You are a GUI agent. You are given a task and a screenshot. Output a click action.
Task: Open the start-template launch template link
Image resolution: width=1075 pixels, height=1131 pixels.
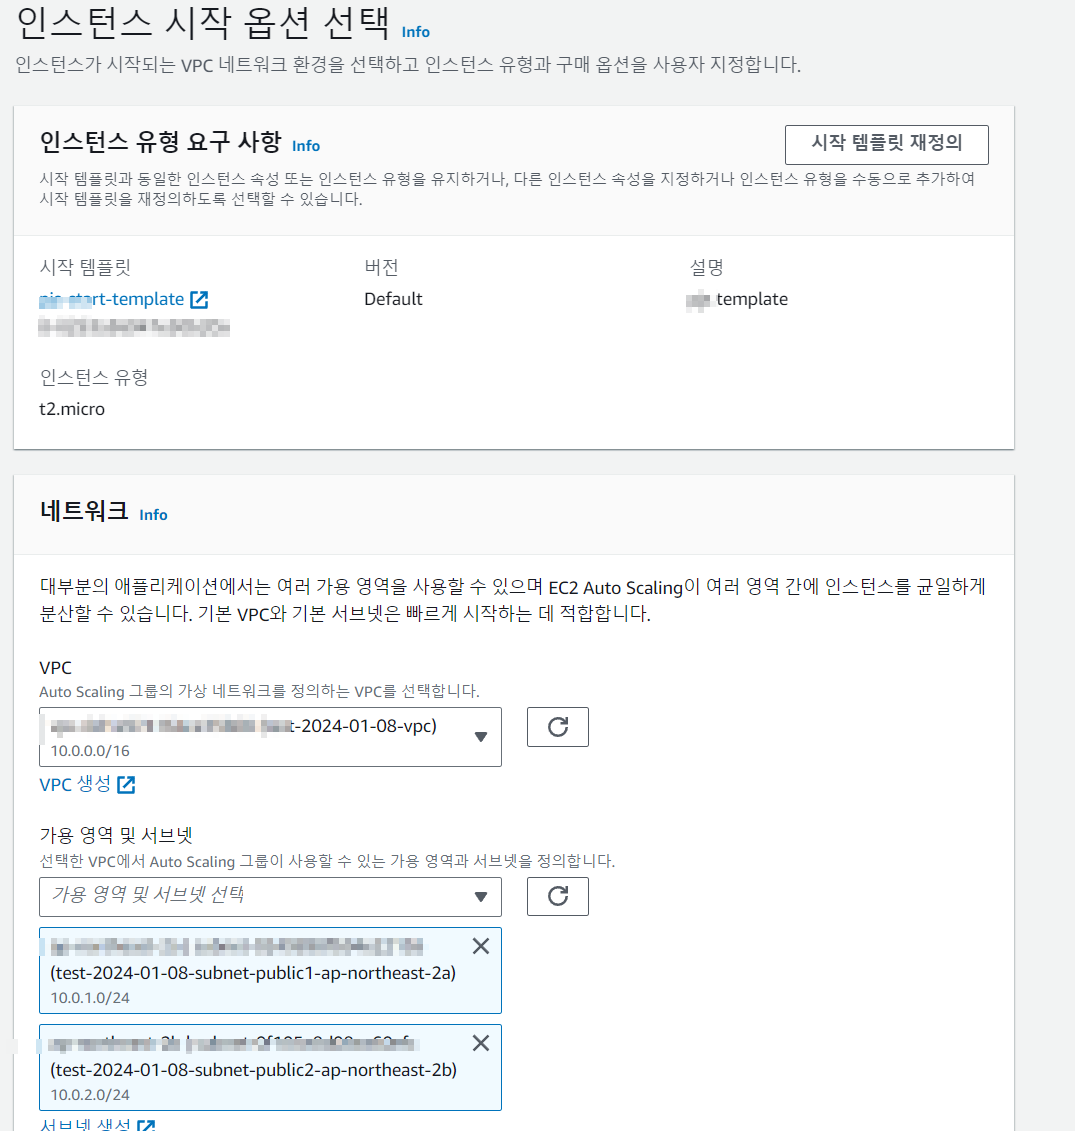[x=112, y=299]
